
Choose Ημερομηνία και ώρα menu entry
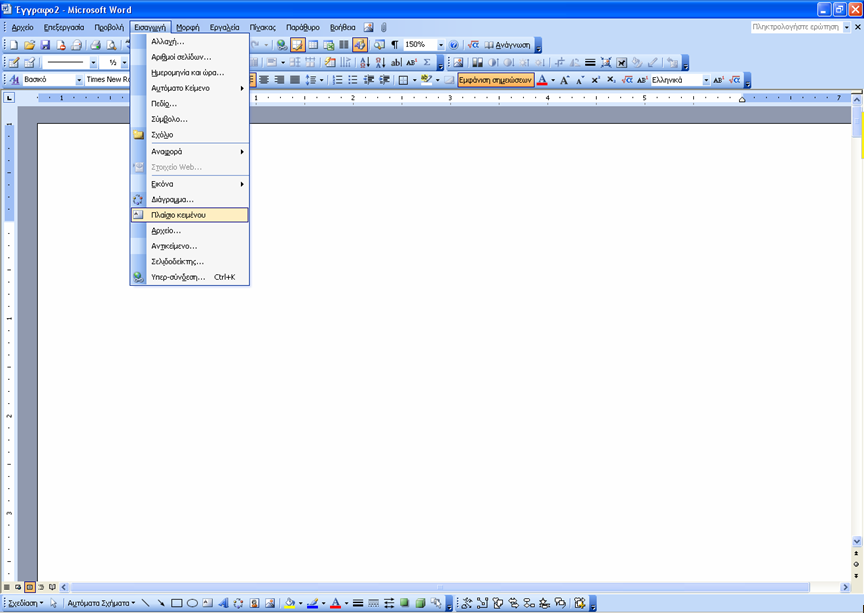tap(190, 73)
